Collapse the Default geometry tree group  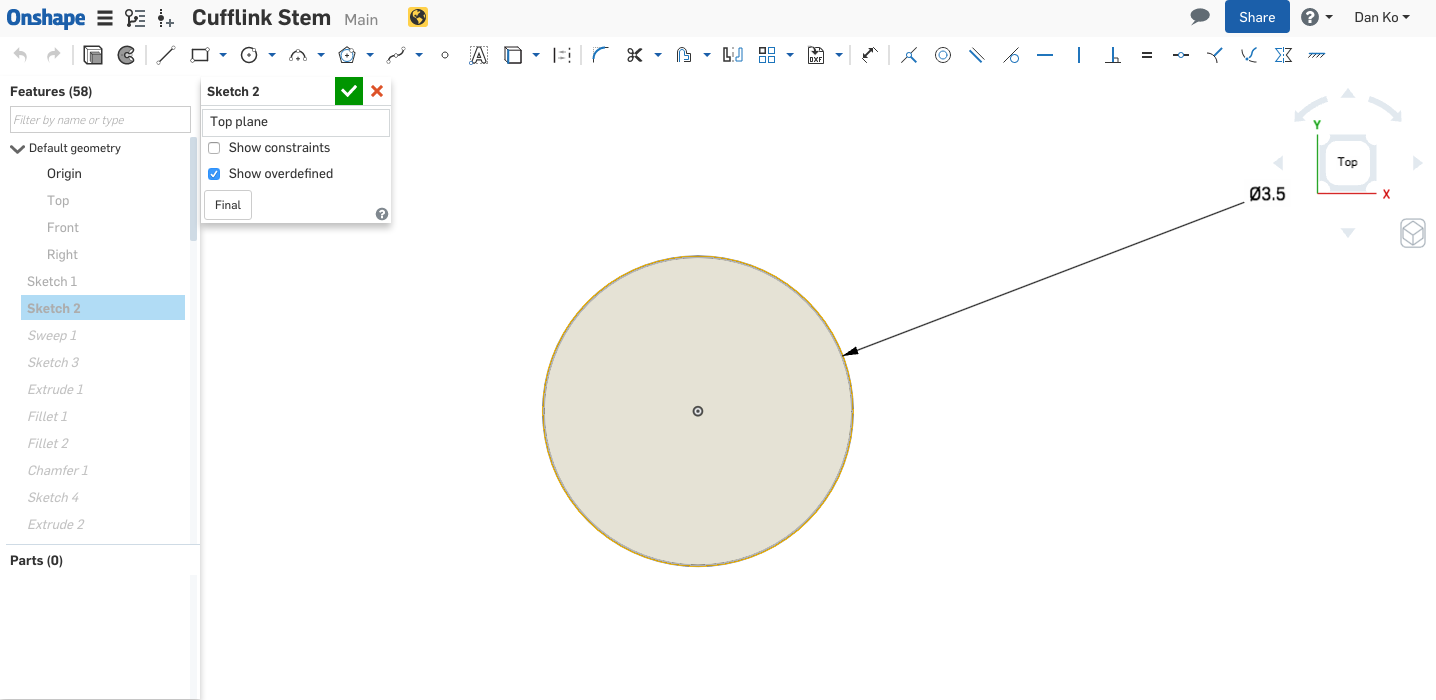click(17, 149)
